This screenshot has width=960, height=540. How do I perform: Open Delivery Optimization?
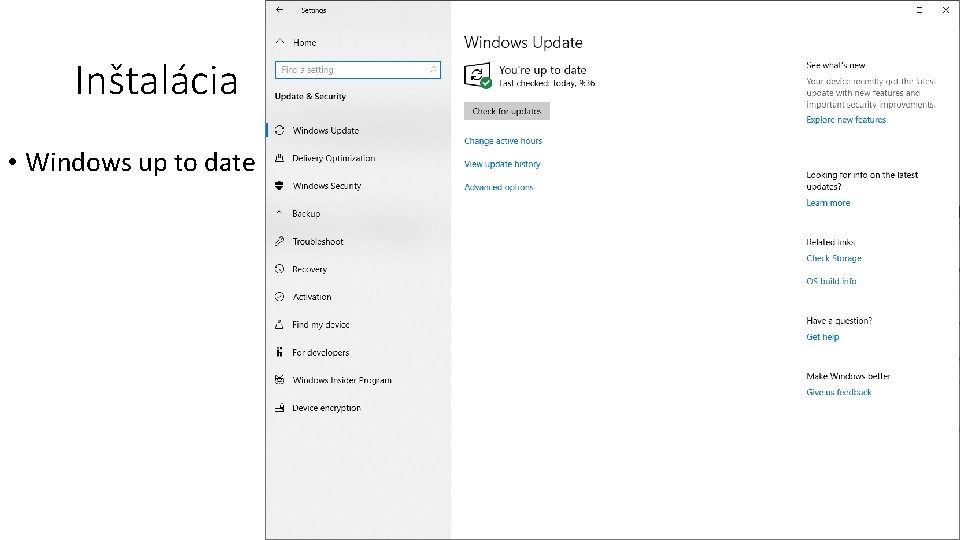point(334,158)
